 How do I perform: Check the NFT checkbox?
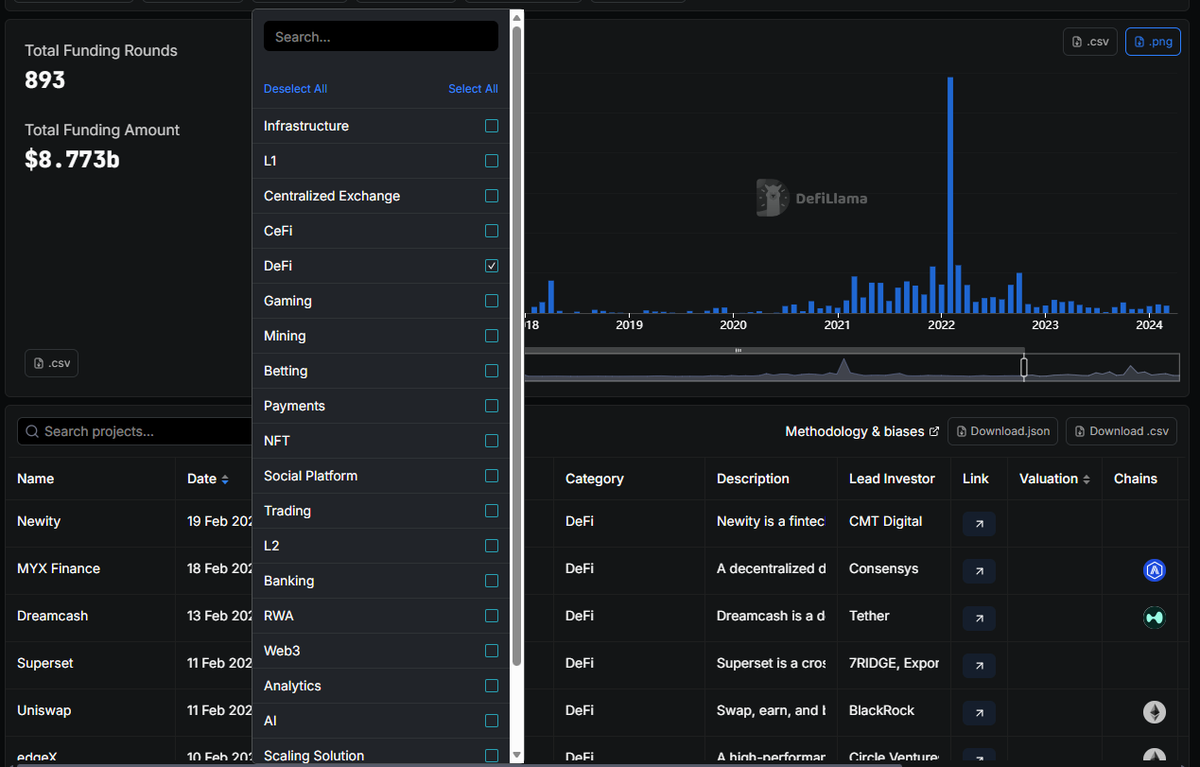(491, 441)
